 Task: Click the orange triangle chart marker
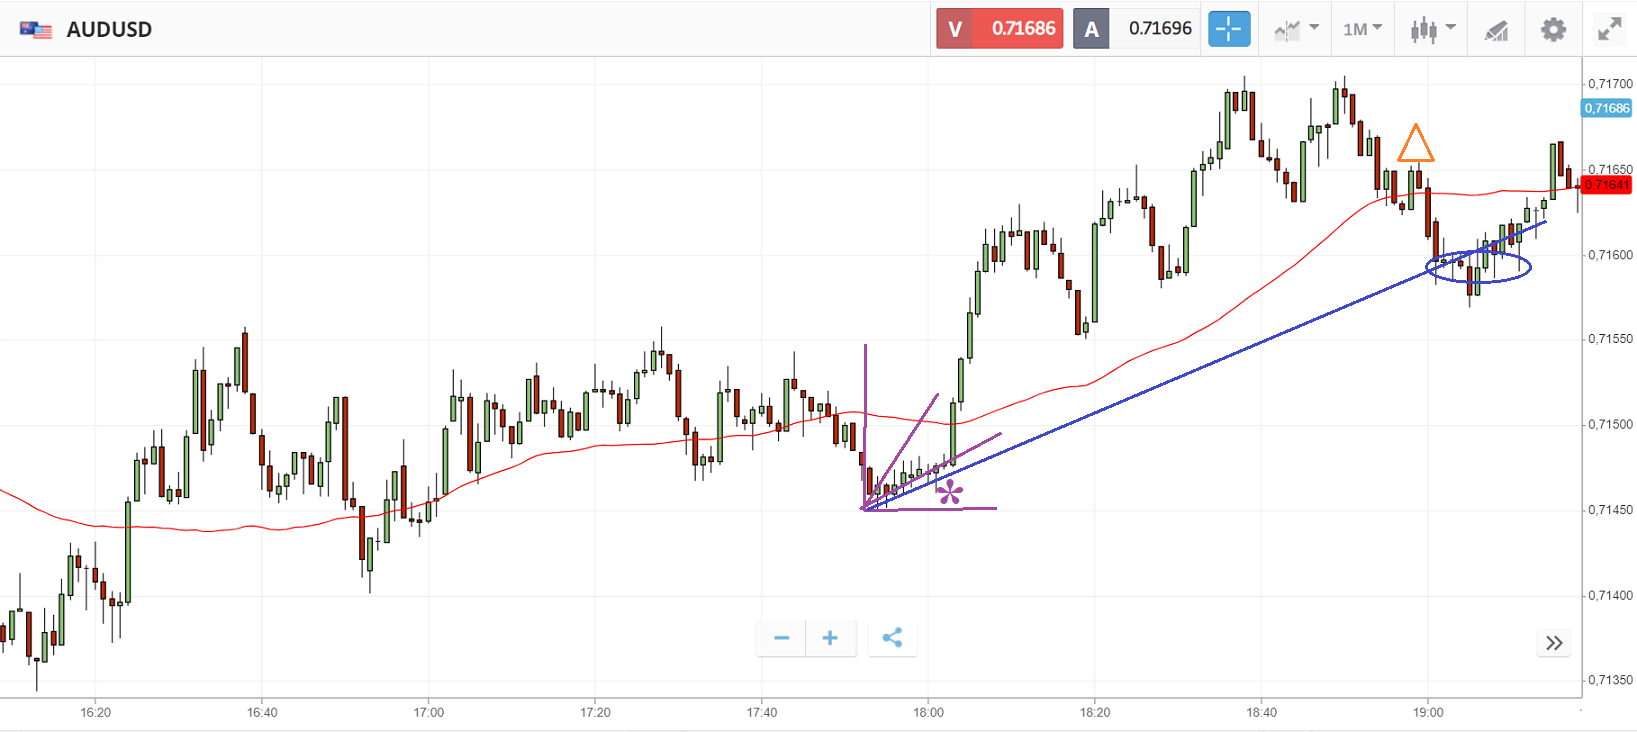point(1415,146)
